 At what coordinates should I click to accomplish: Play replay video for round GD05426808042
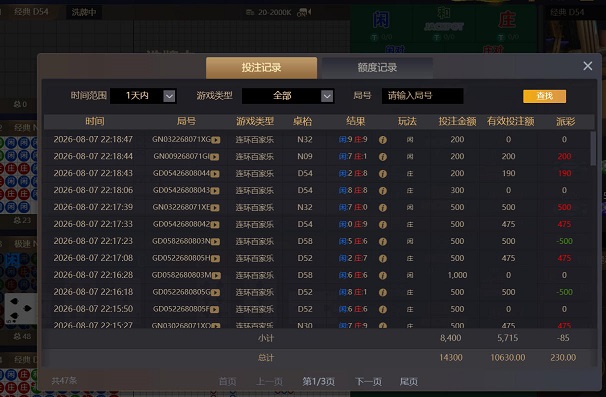click(215, 225)
